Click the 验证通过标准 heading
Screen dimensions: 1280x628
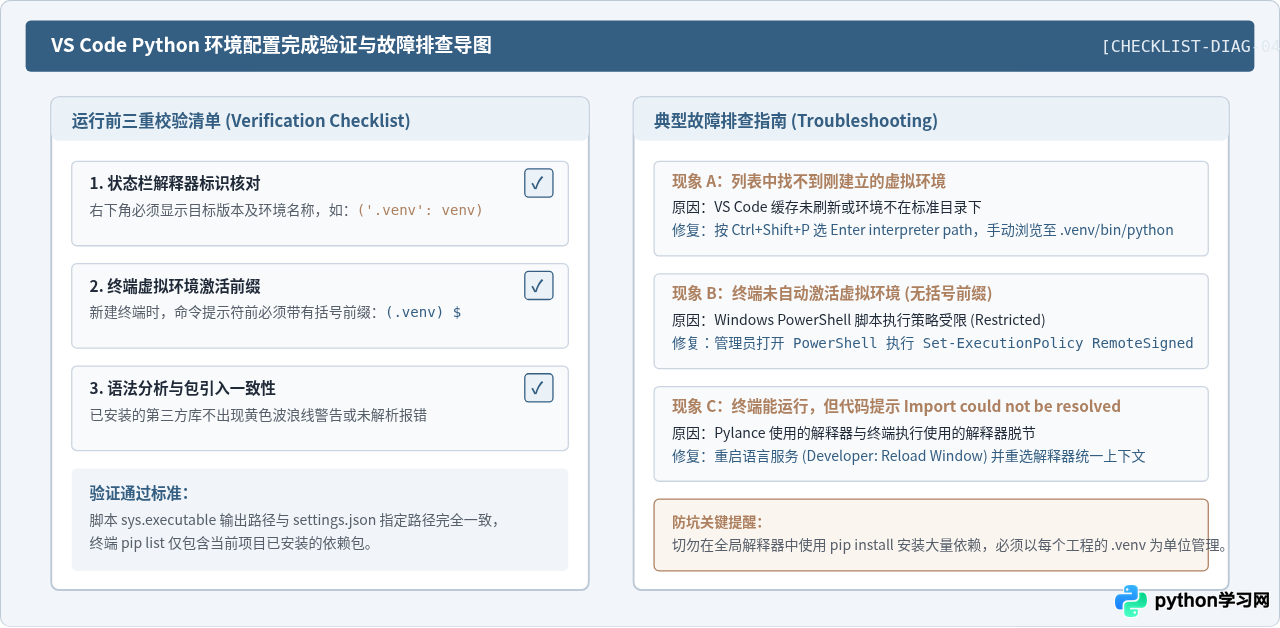[139, 493]
